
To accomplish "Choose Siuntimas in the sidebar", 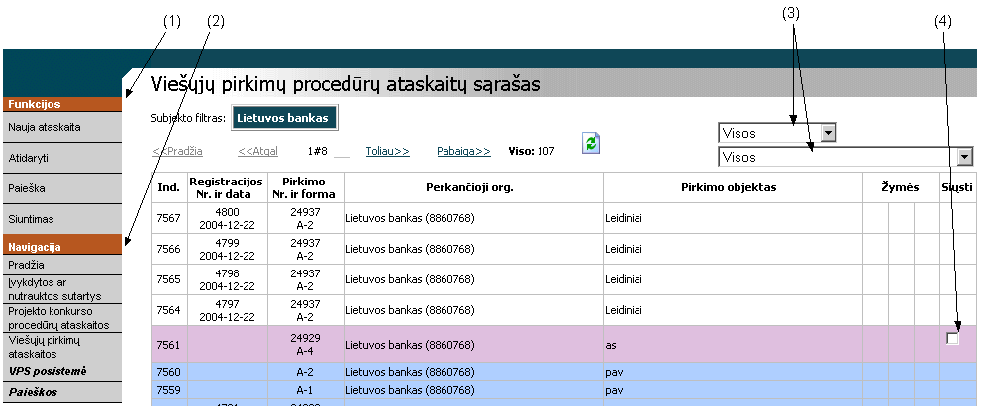I will [62, 220].
